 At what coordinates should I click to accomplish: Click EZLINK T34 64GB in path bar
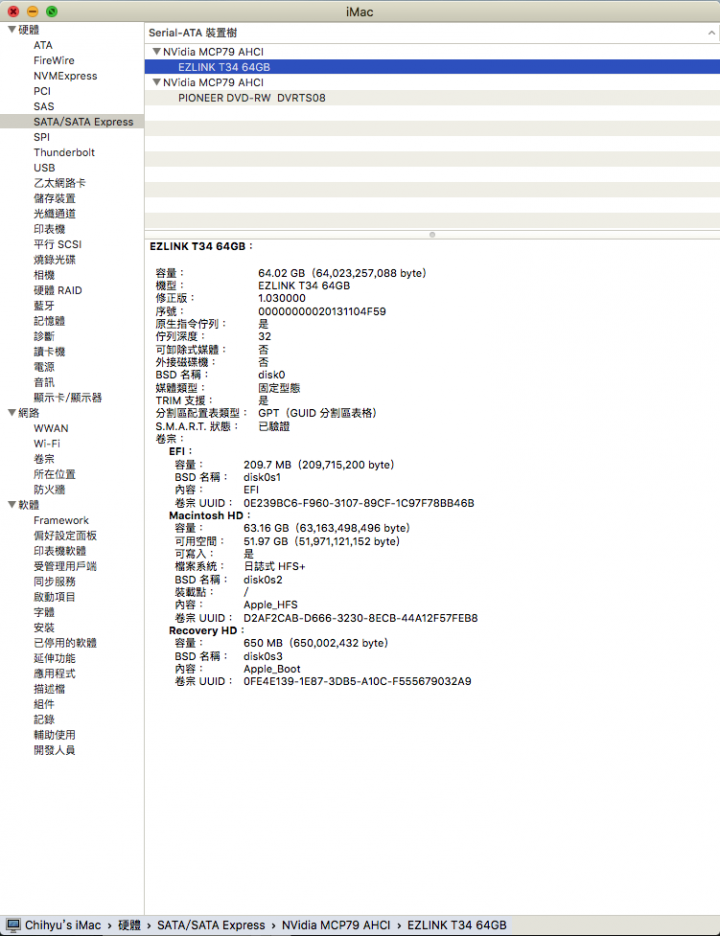[457, 925]
